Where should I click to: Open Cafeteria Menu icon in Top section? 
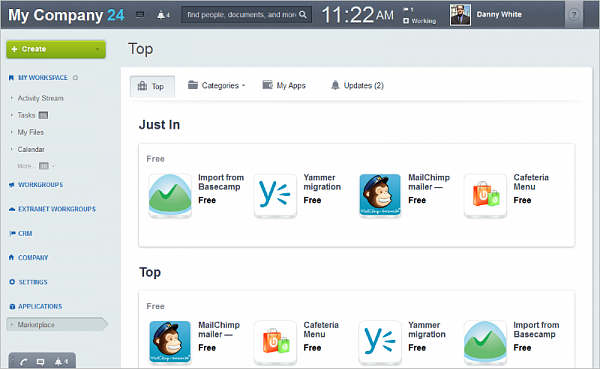pos(275,342)
